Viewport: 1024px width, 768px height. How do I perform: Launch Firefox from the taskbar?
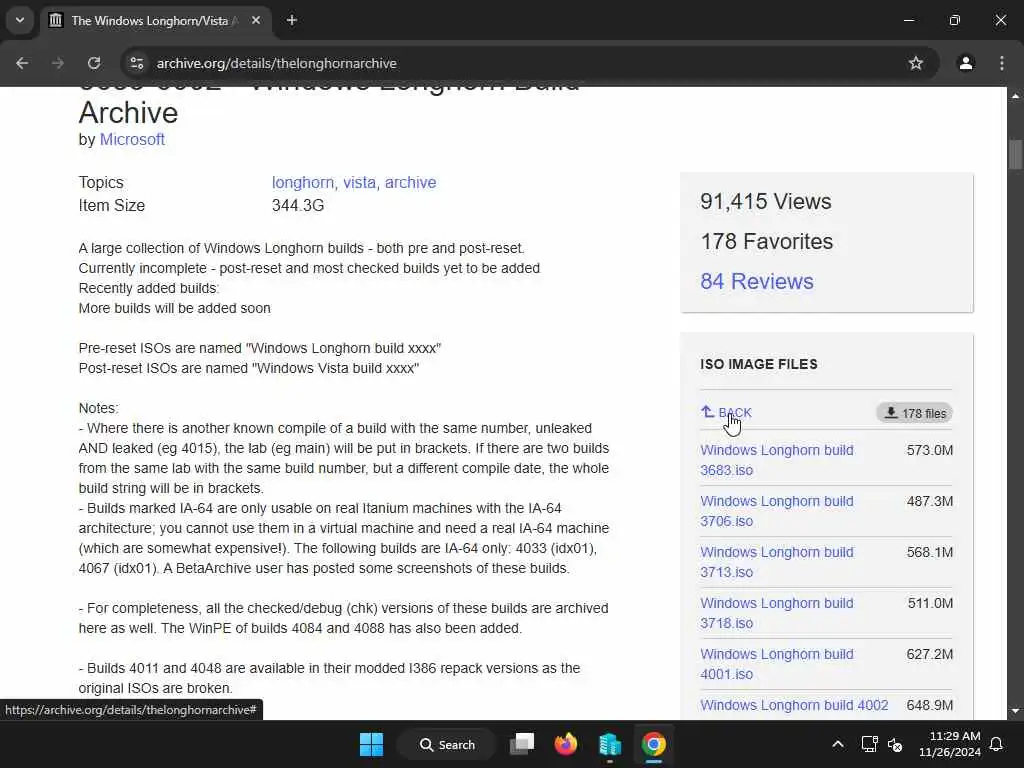tap(566, 744)
